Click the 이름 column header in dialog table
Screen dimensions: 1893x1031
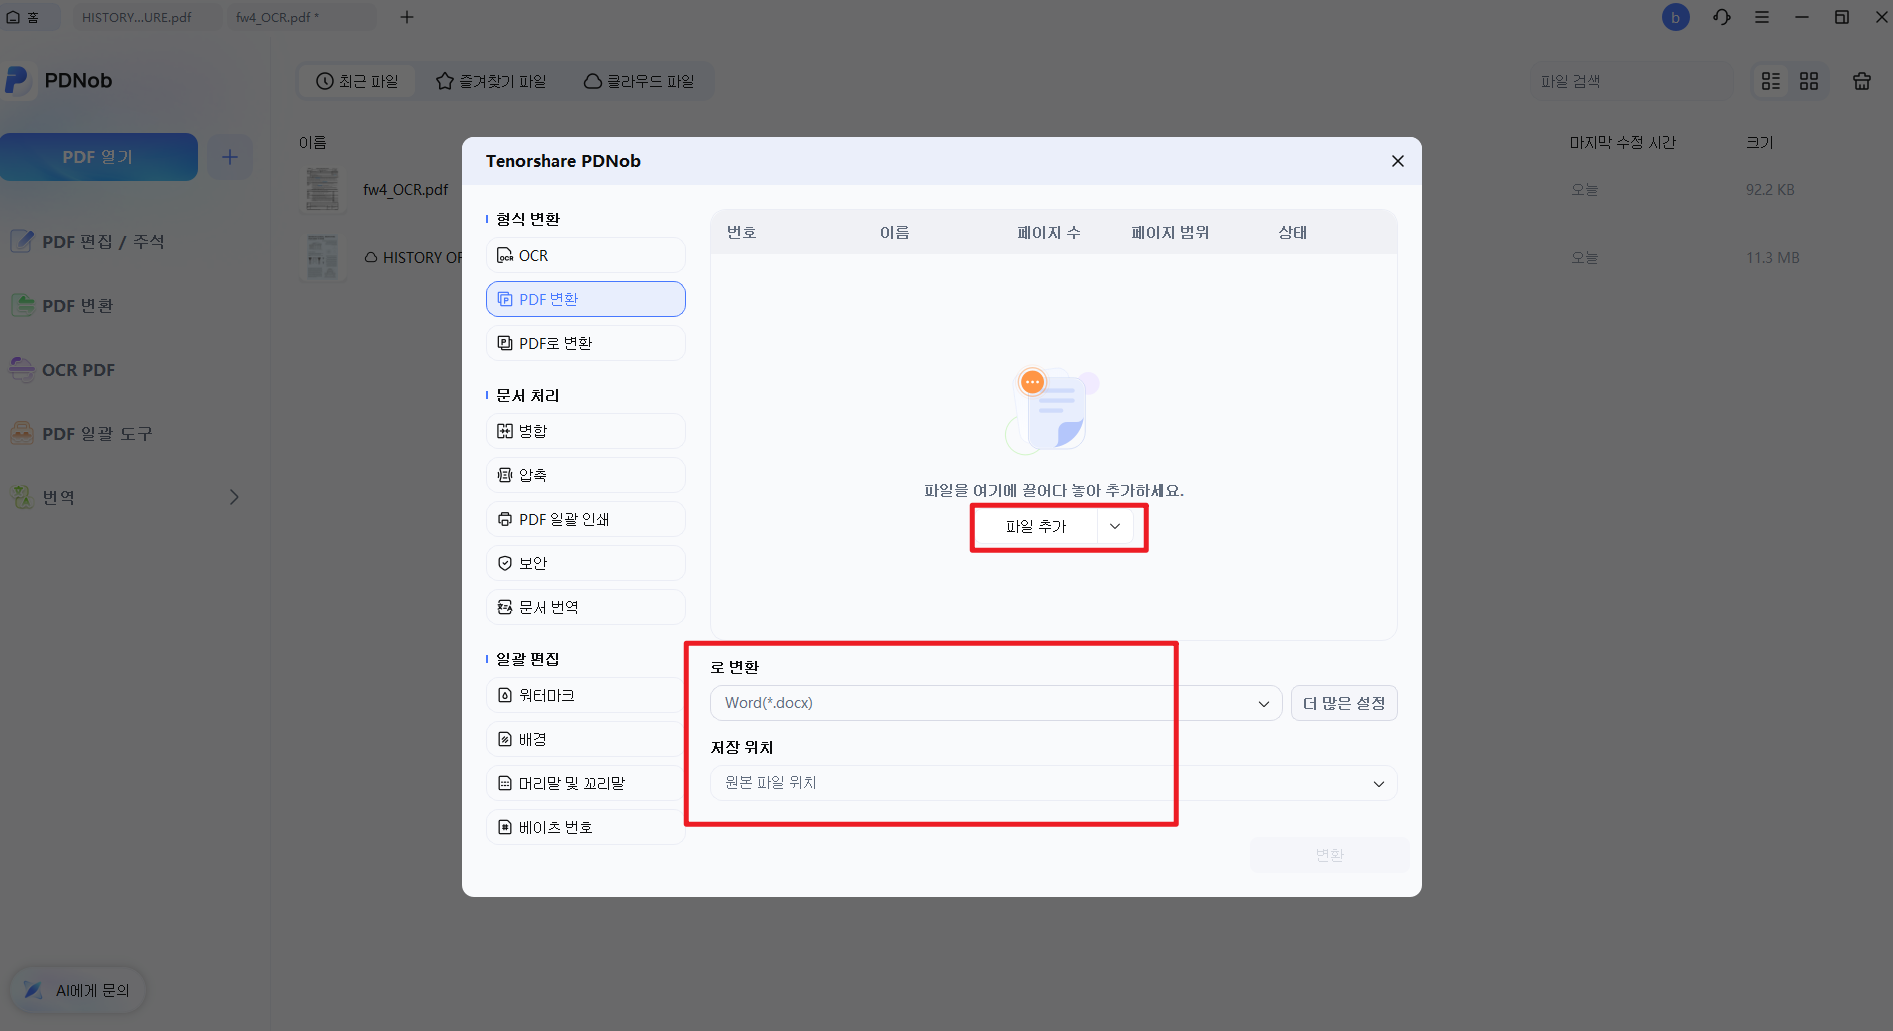pos(895,232)
